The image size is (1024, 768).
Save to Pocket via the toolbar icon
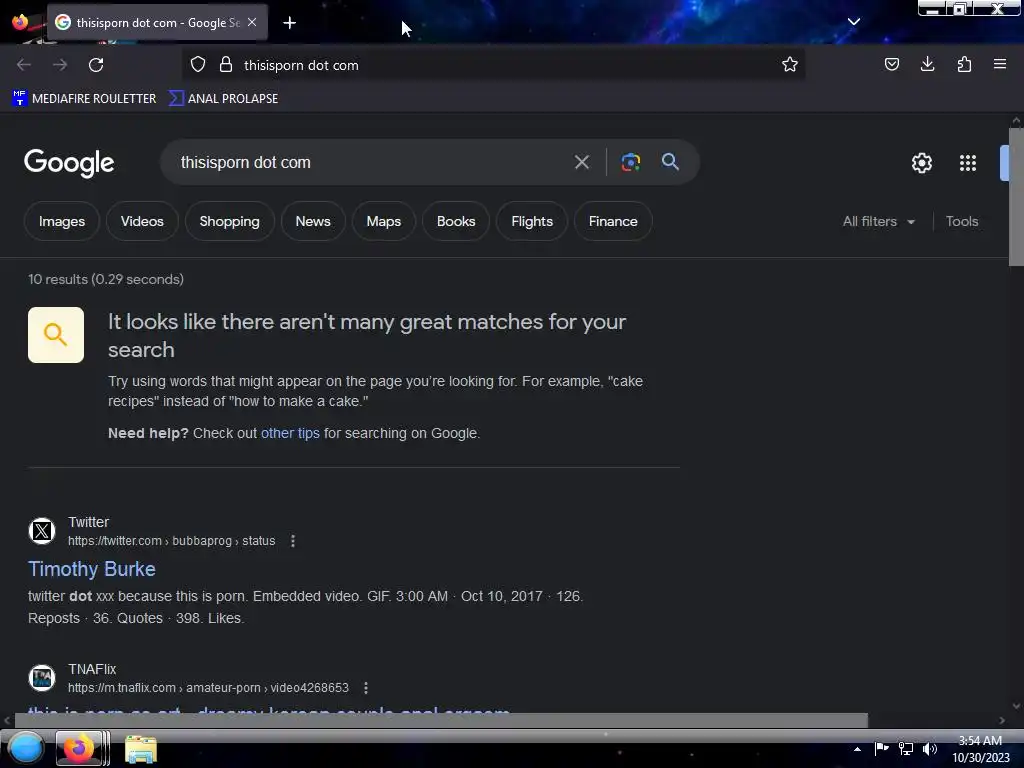click(x=891, y=64)
